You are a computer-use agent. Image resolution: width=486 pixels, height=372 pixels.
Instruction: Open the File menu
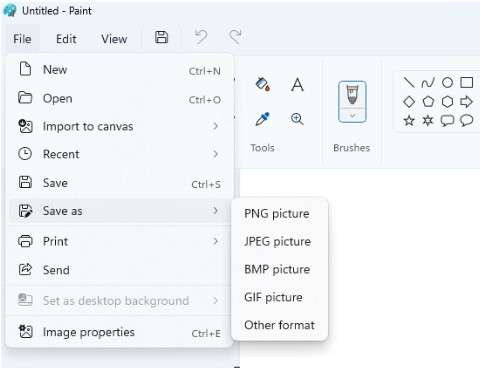pos(22,39)
